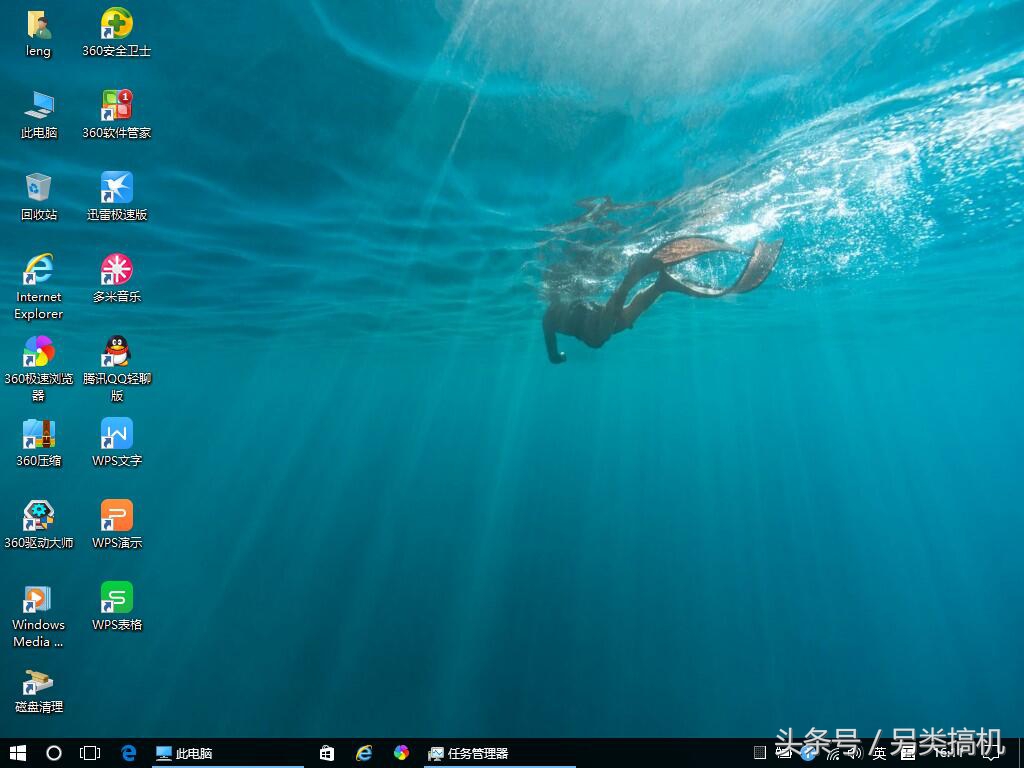The width and height of the screenshot is (1024, 768).
Task: Click the Cortana circle in taskbar
Action: click(54, 753)
